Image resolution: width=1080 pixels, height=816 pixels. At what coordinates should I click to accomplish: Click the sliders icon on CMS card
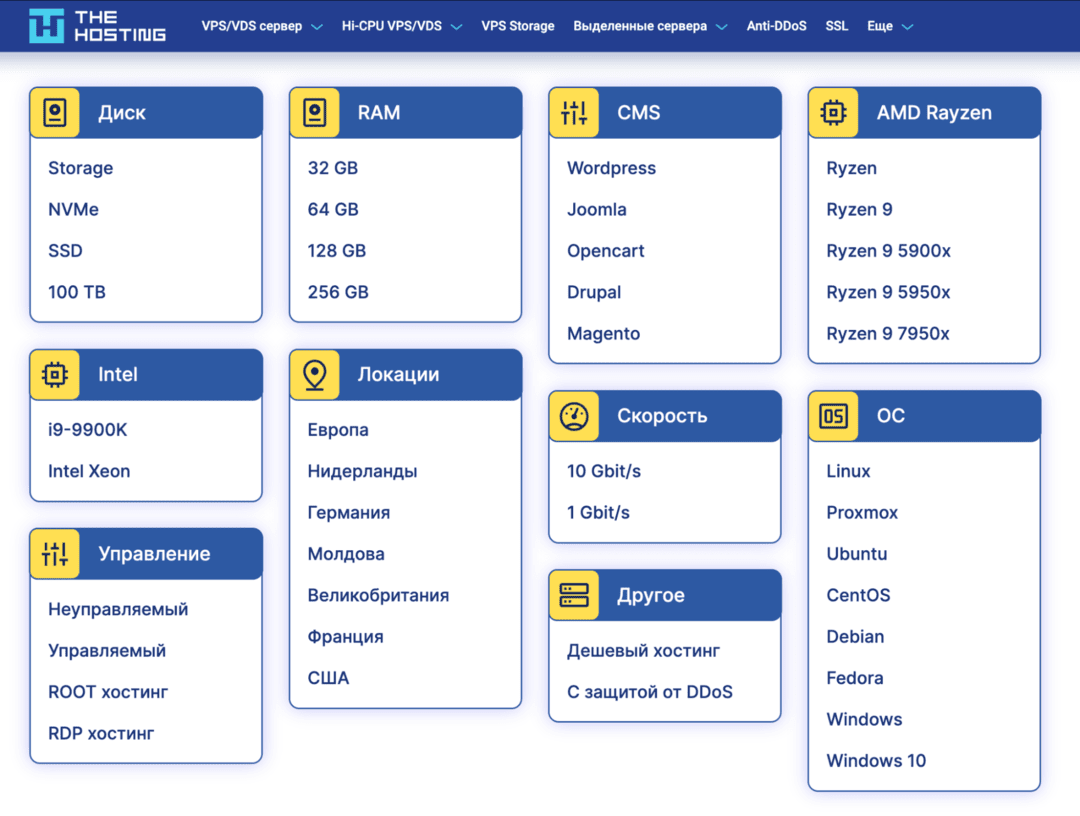pos(574,113)
